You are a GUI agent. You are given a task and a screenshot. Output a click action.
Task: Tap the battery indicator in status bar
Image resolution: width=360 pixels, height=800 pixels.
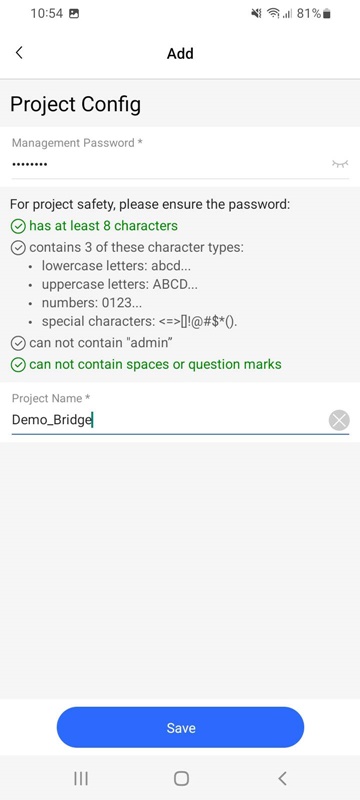coord(327,14)
